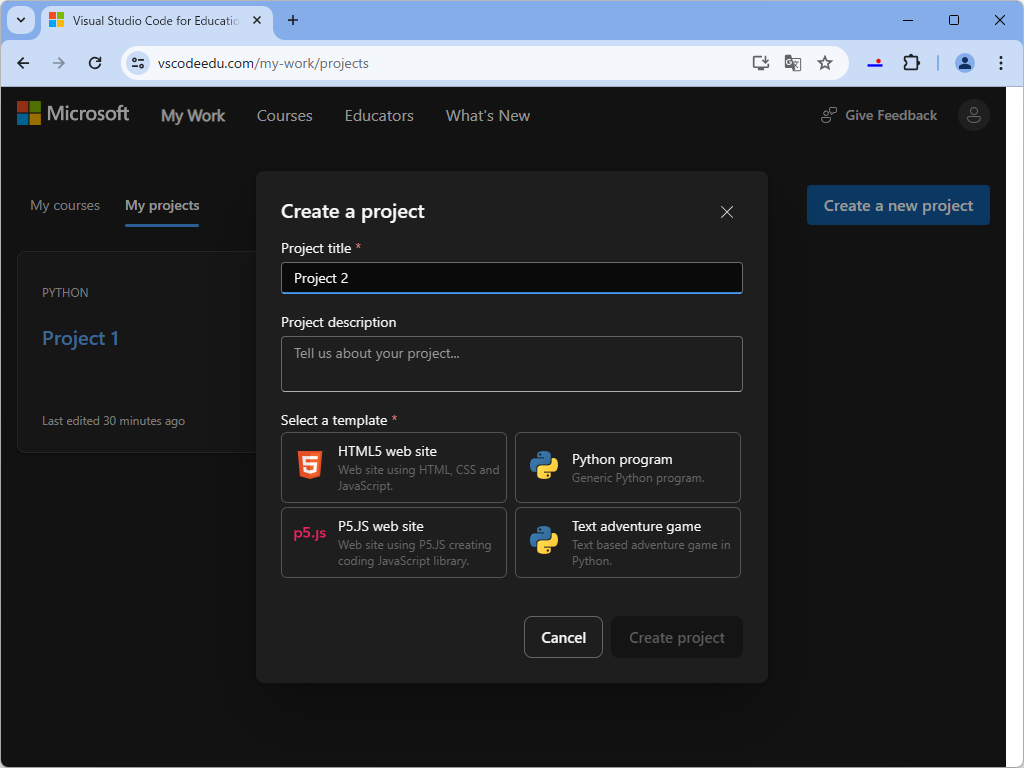1024x768 pixels.
Task: Select the HTML5 web site template
Action: pos(394,468)
